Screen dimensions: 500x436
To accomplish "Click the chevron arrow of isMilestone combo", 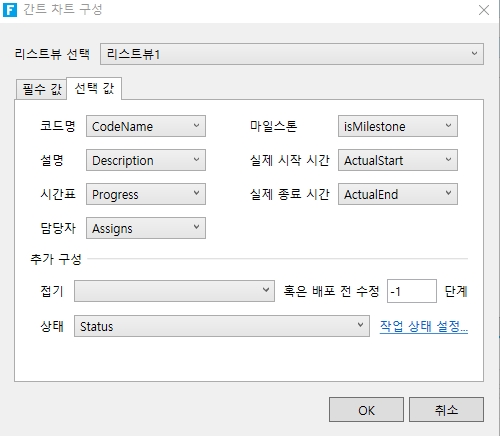I will pos(448,126).
